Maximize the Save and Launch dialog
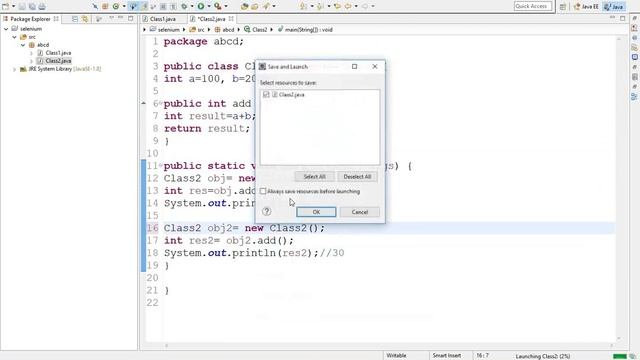 [x=354, y=67]
